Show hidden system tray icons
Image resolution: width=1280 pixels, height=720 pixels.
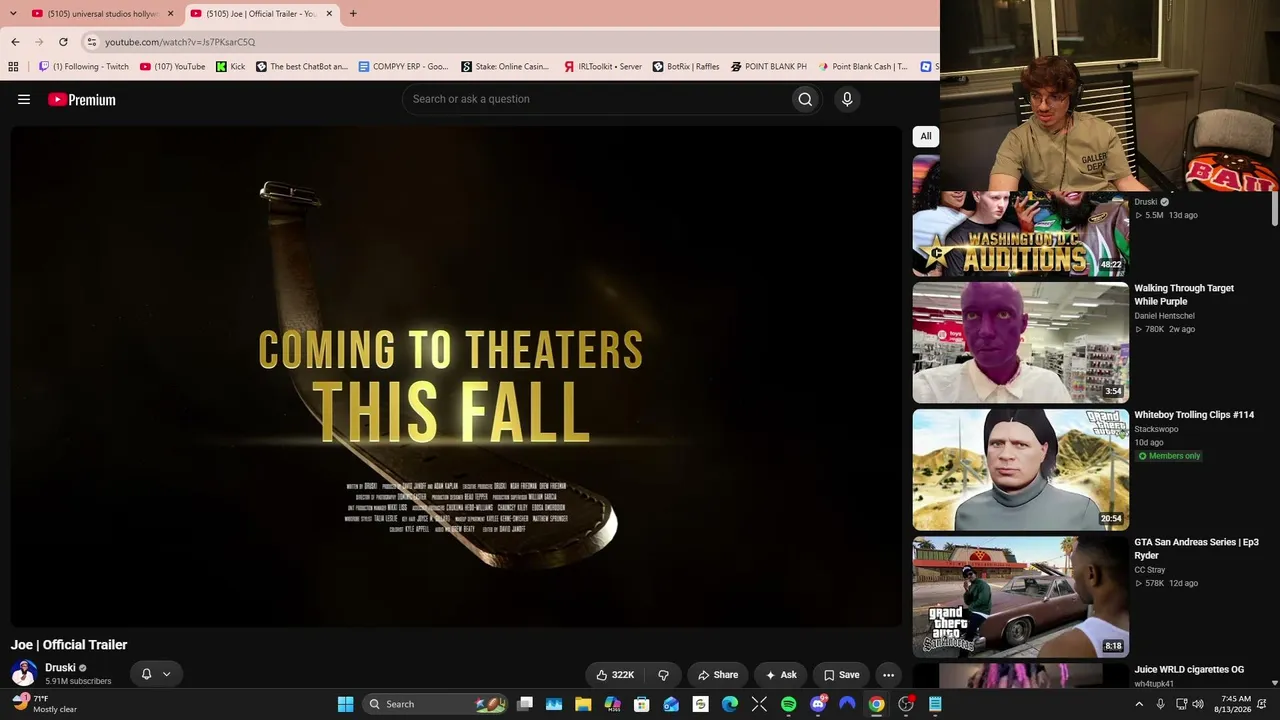pyautogui.click(x=1139, y=704)
